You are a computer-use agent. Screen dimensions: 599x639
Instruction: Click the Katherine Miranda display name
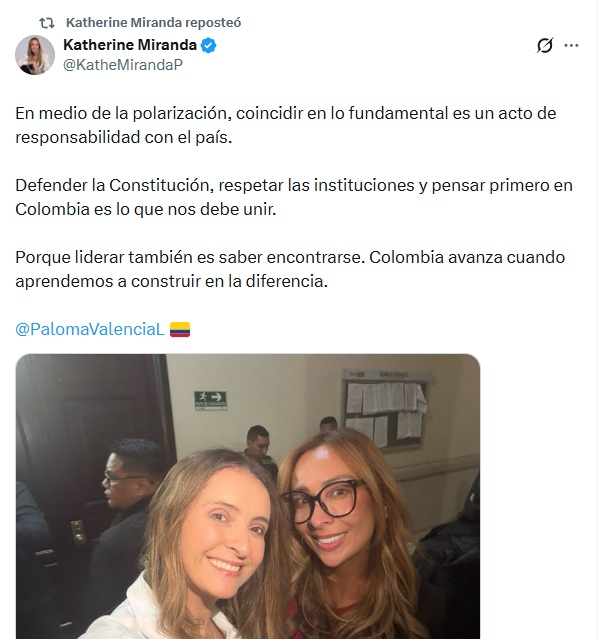[130, 45]
